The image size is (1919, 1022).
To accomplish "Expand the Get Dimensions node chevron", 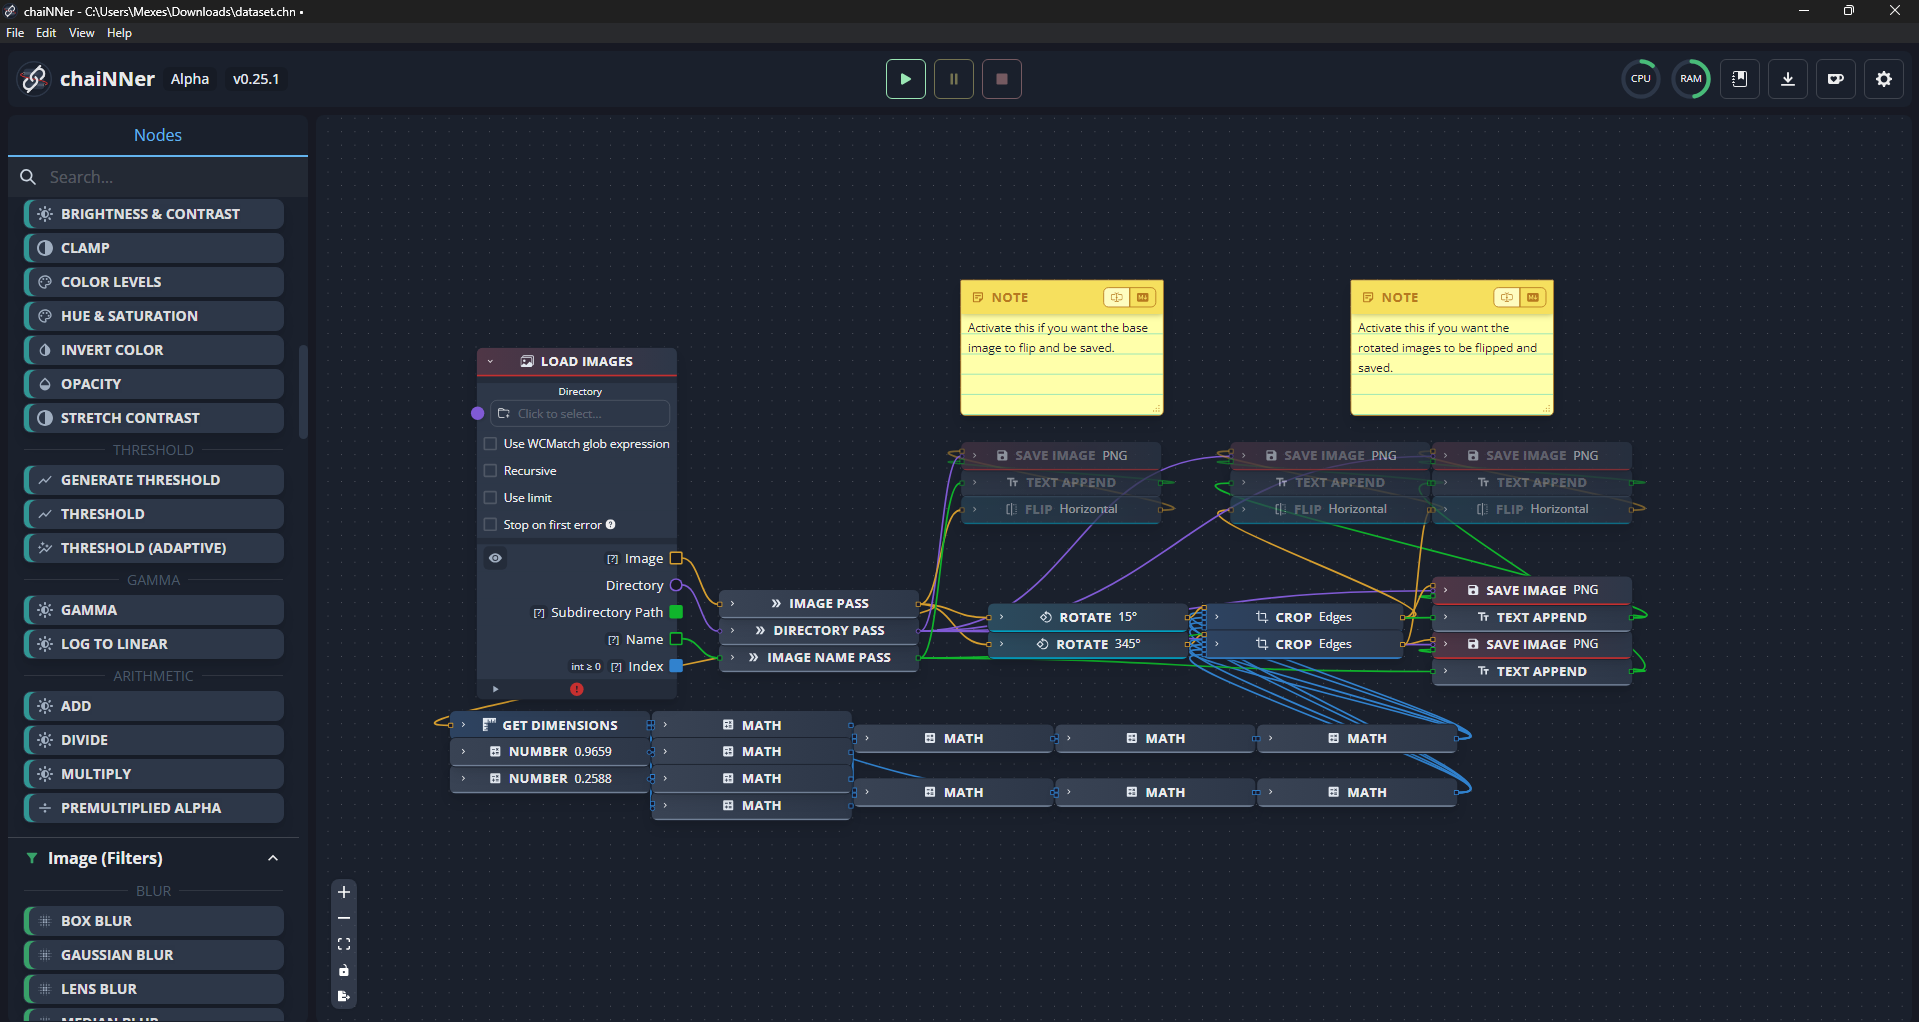I will [x=463, y=725].
